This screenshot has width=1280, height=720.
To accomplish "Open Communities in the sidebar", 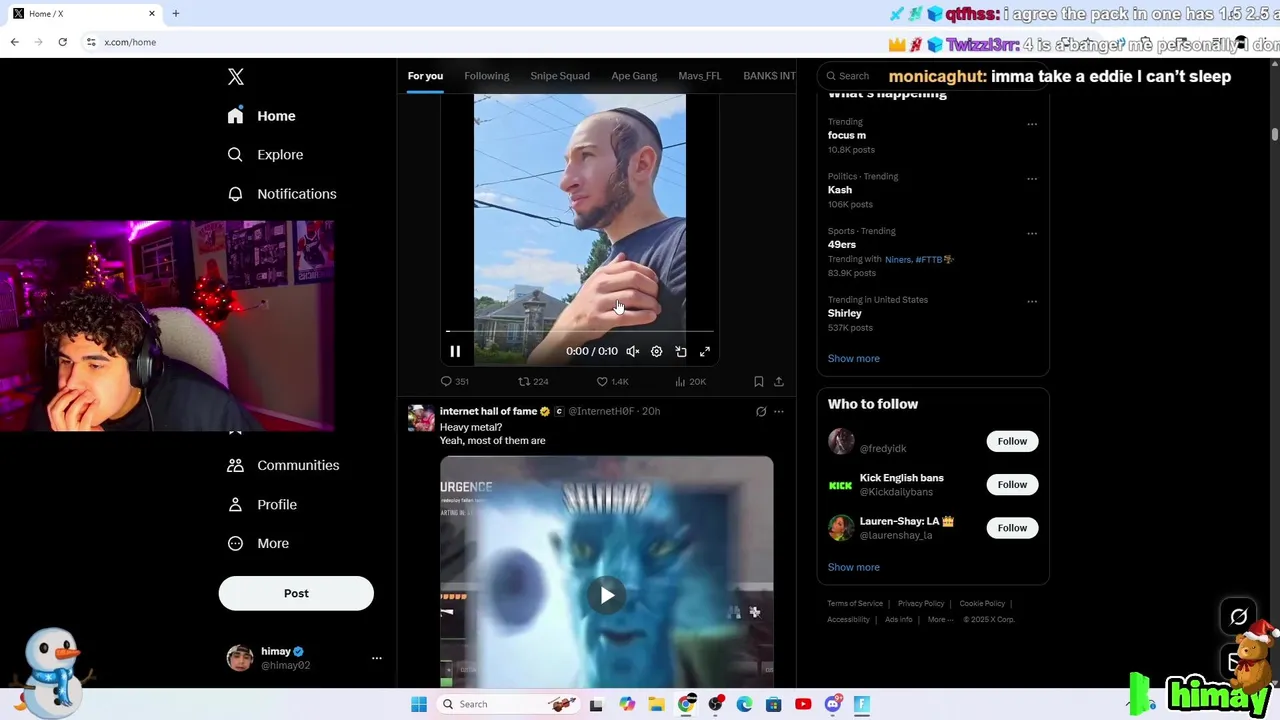I will pos(283,465).
